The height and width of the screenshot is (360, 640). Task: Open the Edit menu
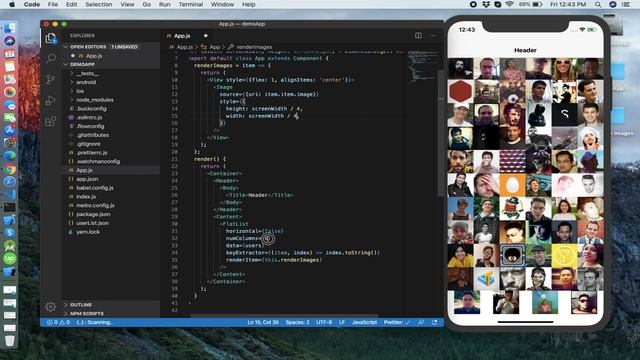point(71,4)
